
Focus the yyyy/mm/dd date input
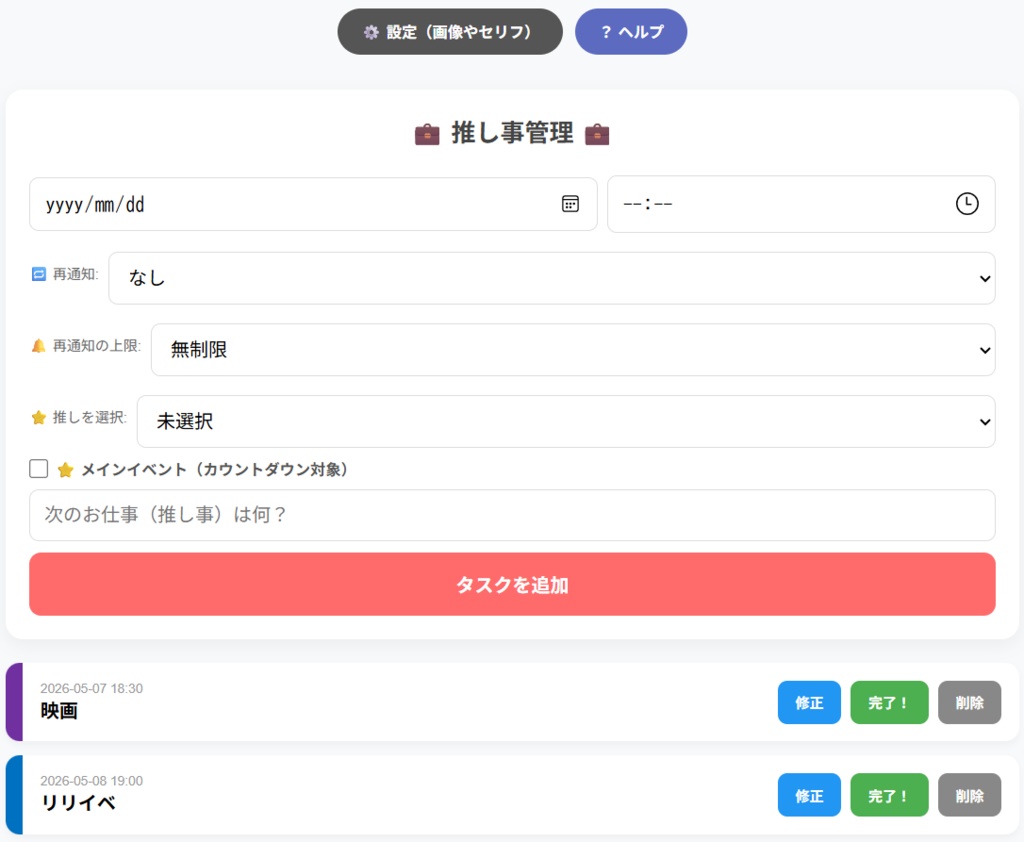point(313,204)
